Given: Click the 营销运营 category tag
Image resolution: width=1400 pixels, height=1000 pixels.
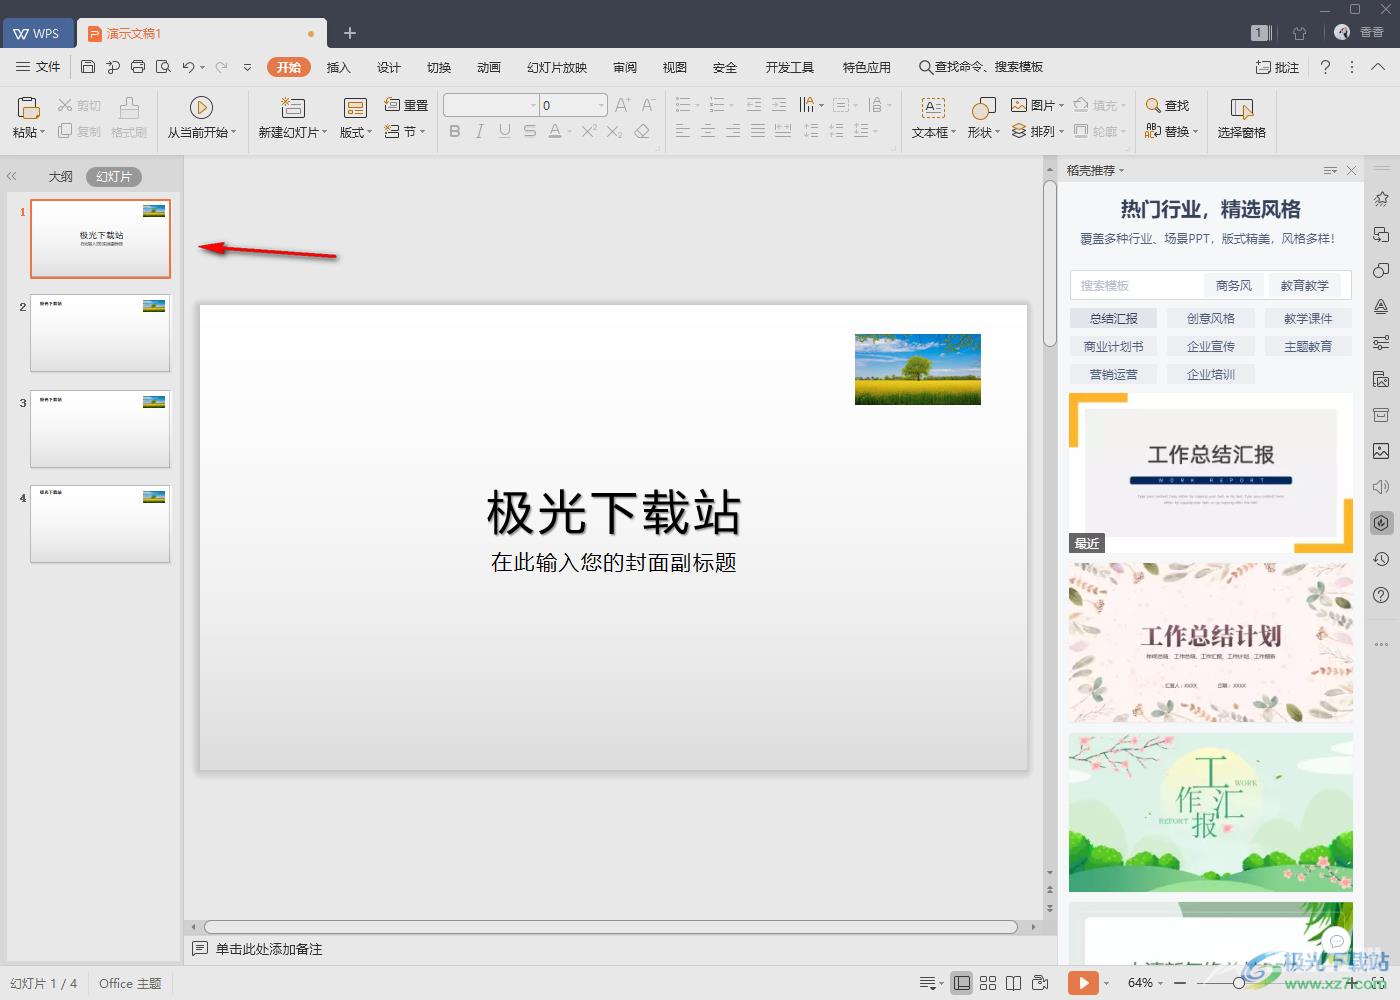Looking at the screenshot, I should (1114, 374).
